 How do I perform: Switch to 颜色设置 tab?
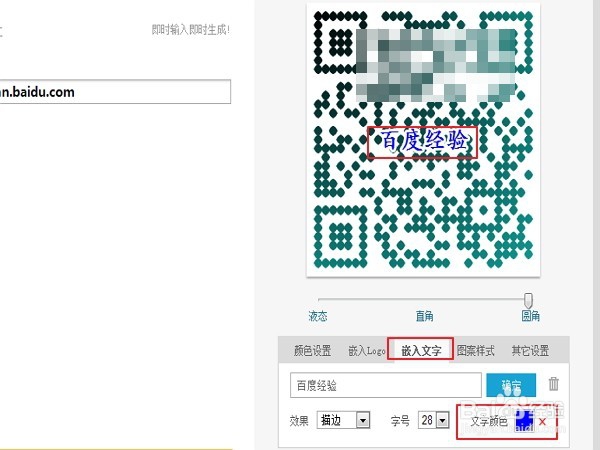click(312, 351)
